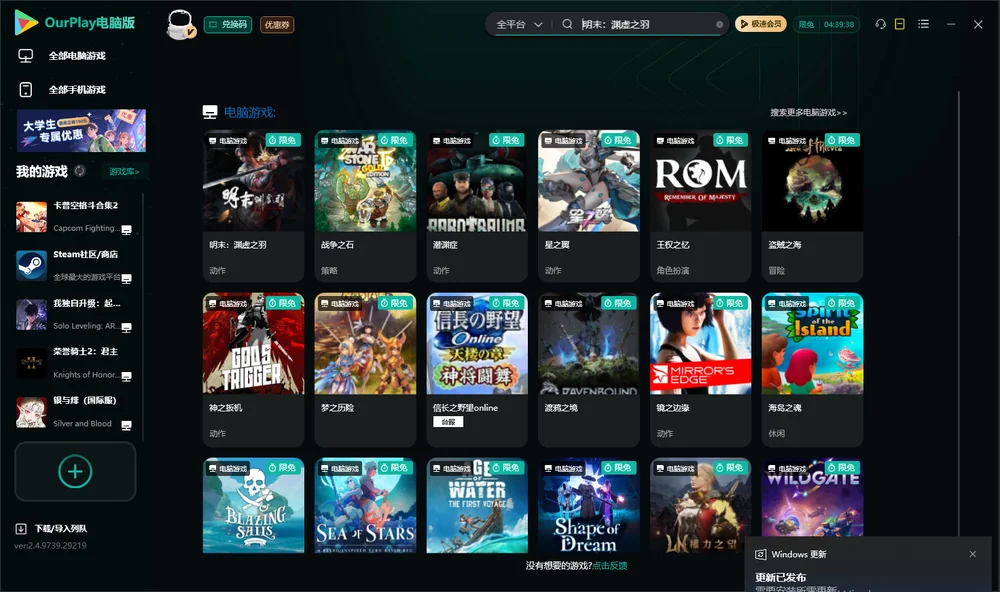This screenshot has width=1000, height=592.
Task: Click the 银与绯 (国际服) game icon
Action: point(31,412)
